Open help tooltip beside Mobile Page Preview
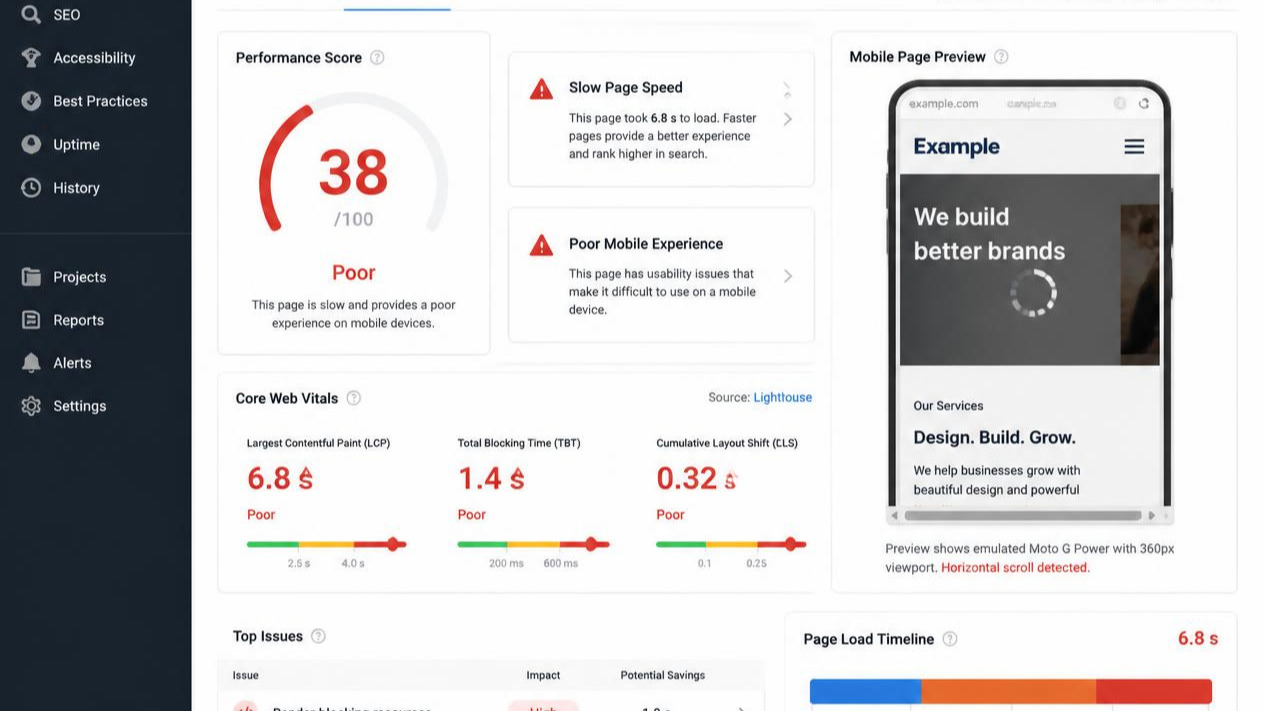Screen dimensions: 1264x711 1001,57
